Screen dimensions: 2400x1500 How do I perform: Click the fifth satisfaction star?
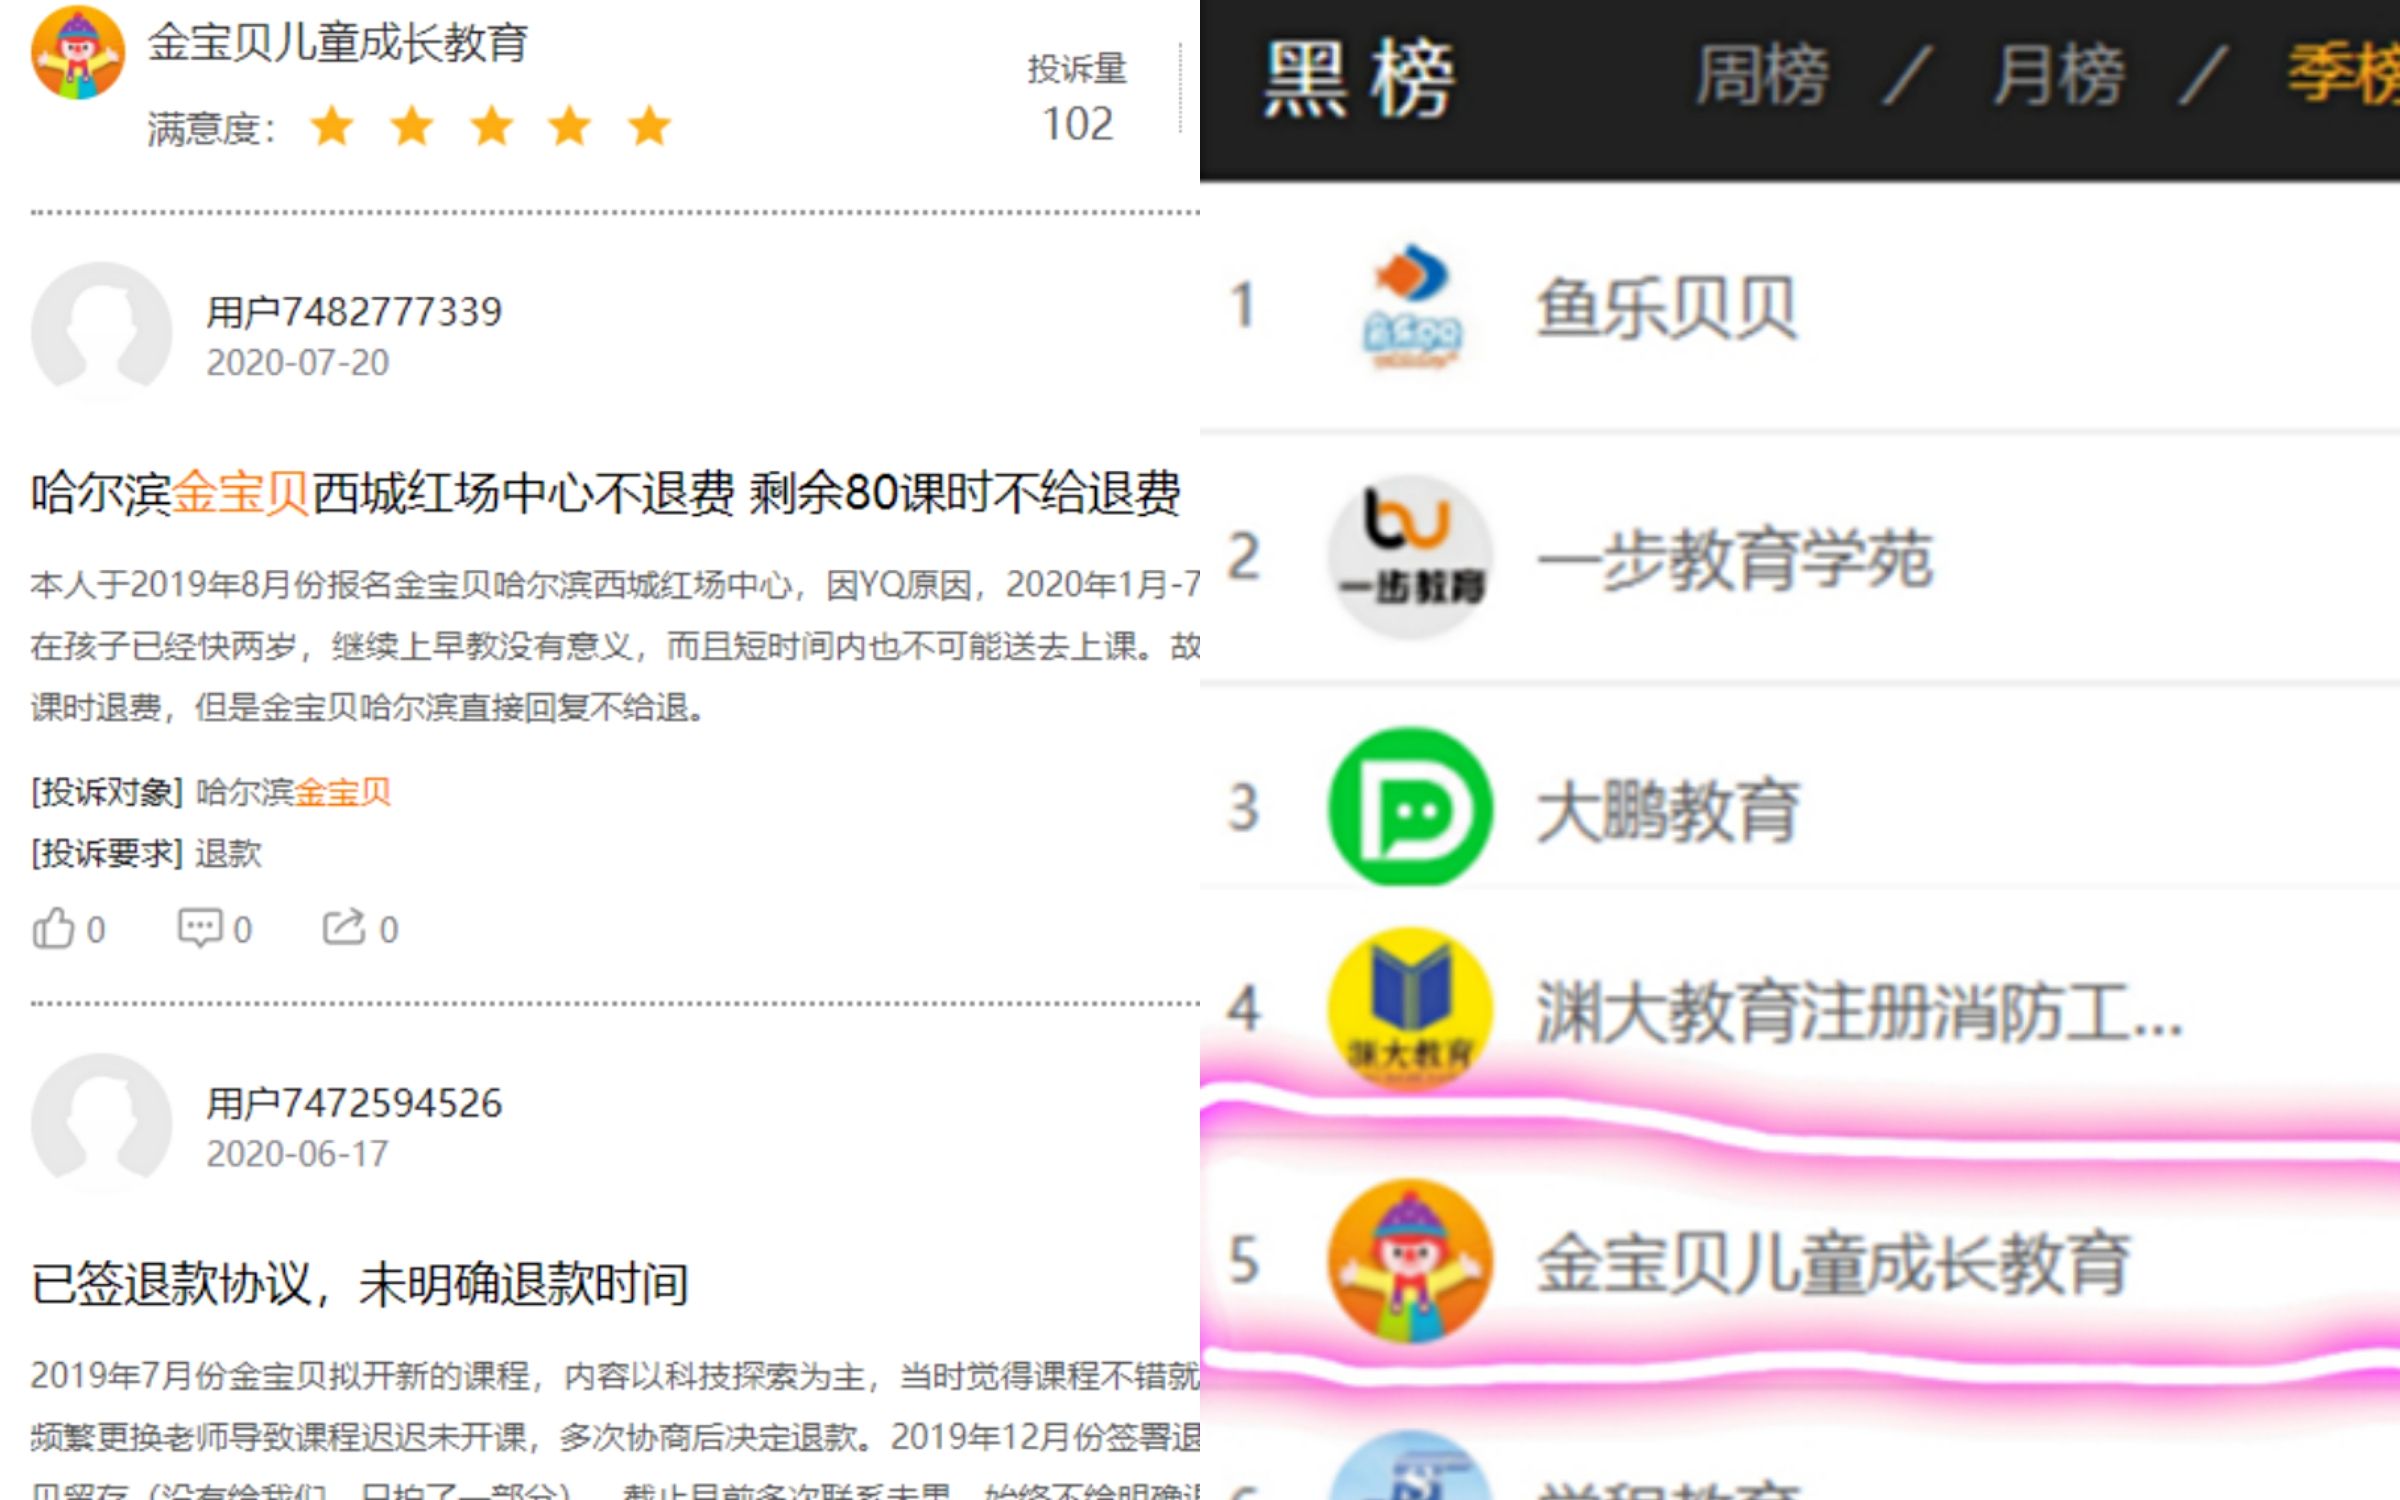click(x=650, y=127)
